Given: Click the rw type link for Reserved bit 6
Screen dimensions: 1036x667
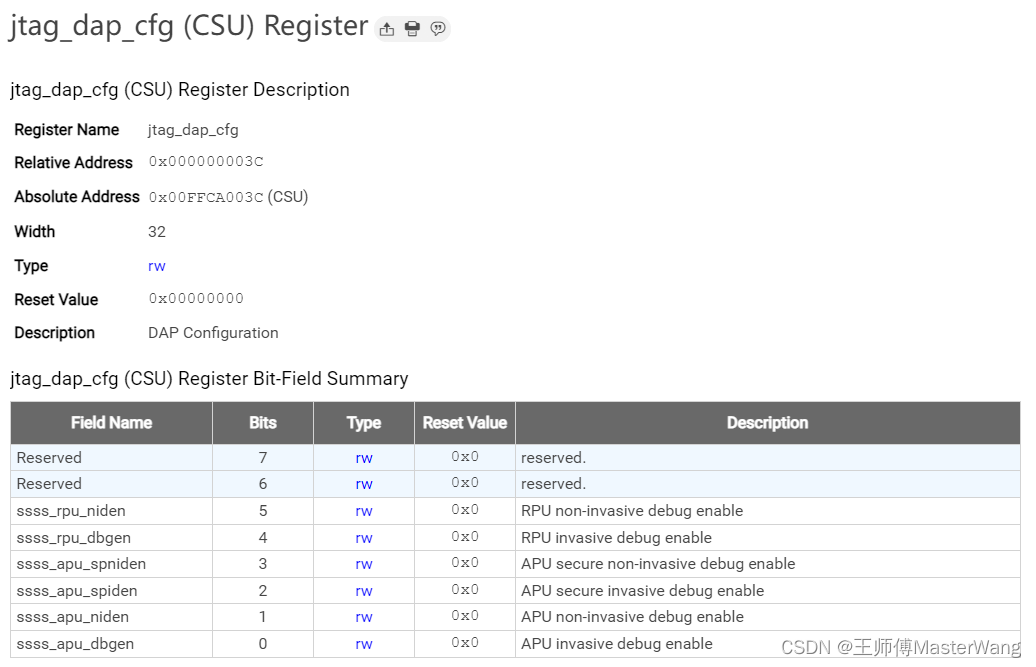Looking at the screenshot, I should 364,484.
